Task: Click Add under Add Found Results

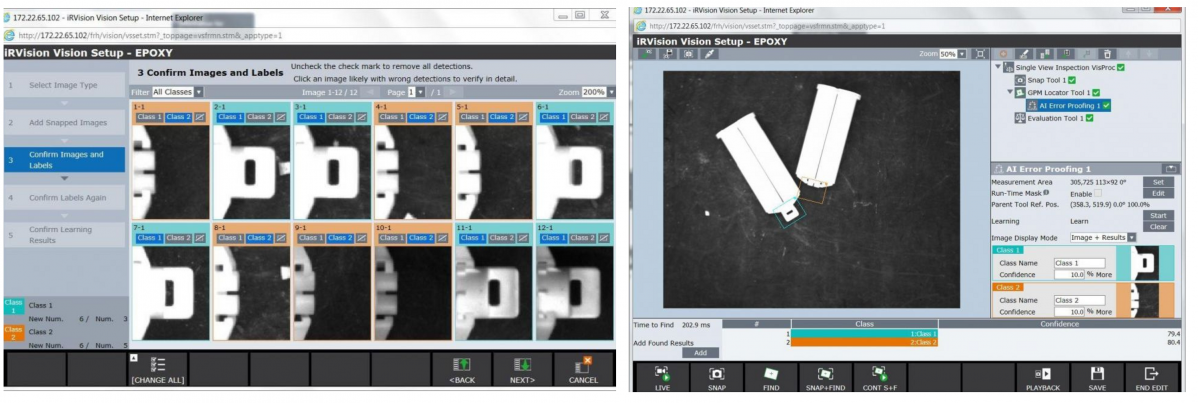Action: [x=701, y=353]
